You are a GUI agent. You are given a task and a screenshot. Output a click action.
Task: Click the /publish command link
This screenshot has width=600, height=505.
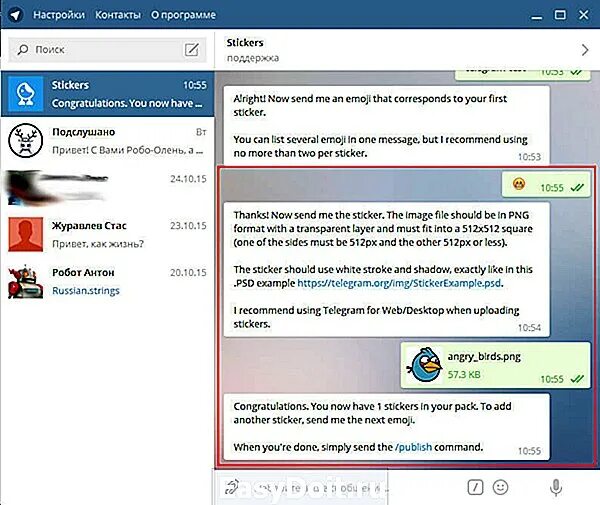coord(413,447)
